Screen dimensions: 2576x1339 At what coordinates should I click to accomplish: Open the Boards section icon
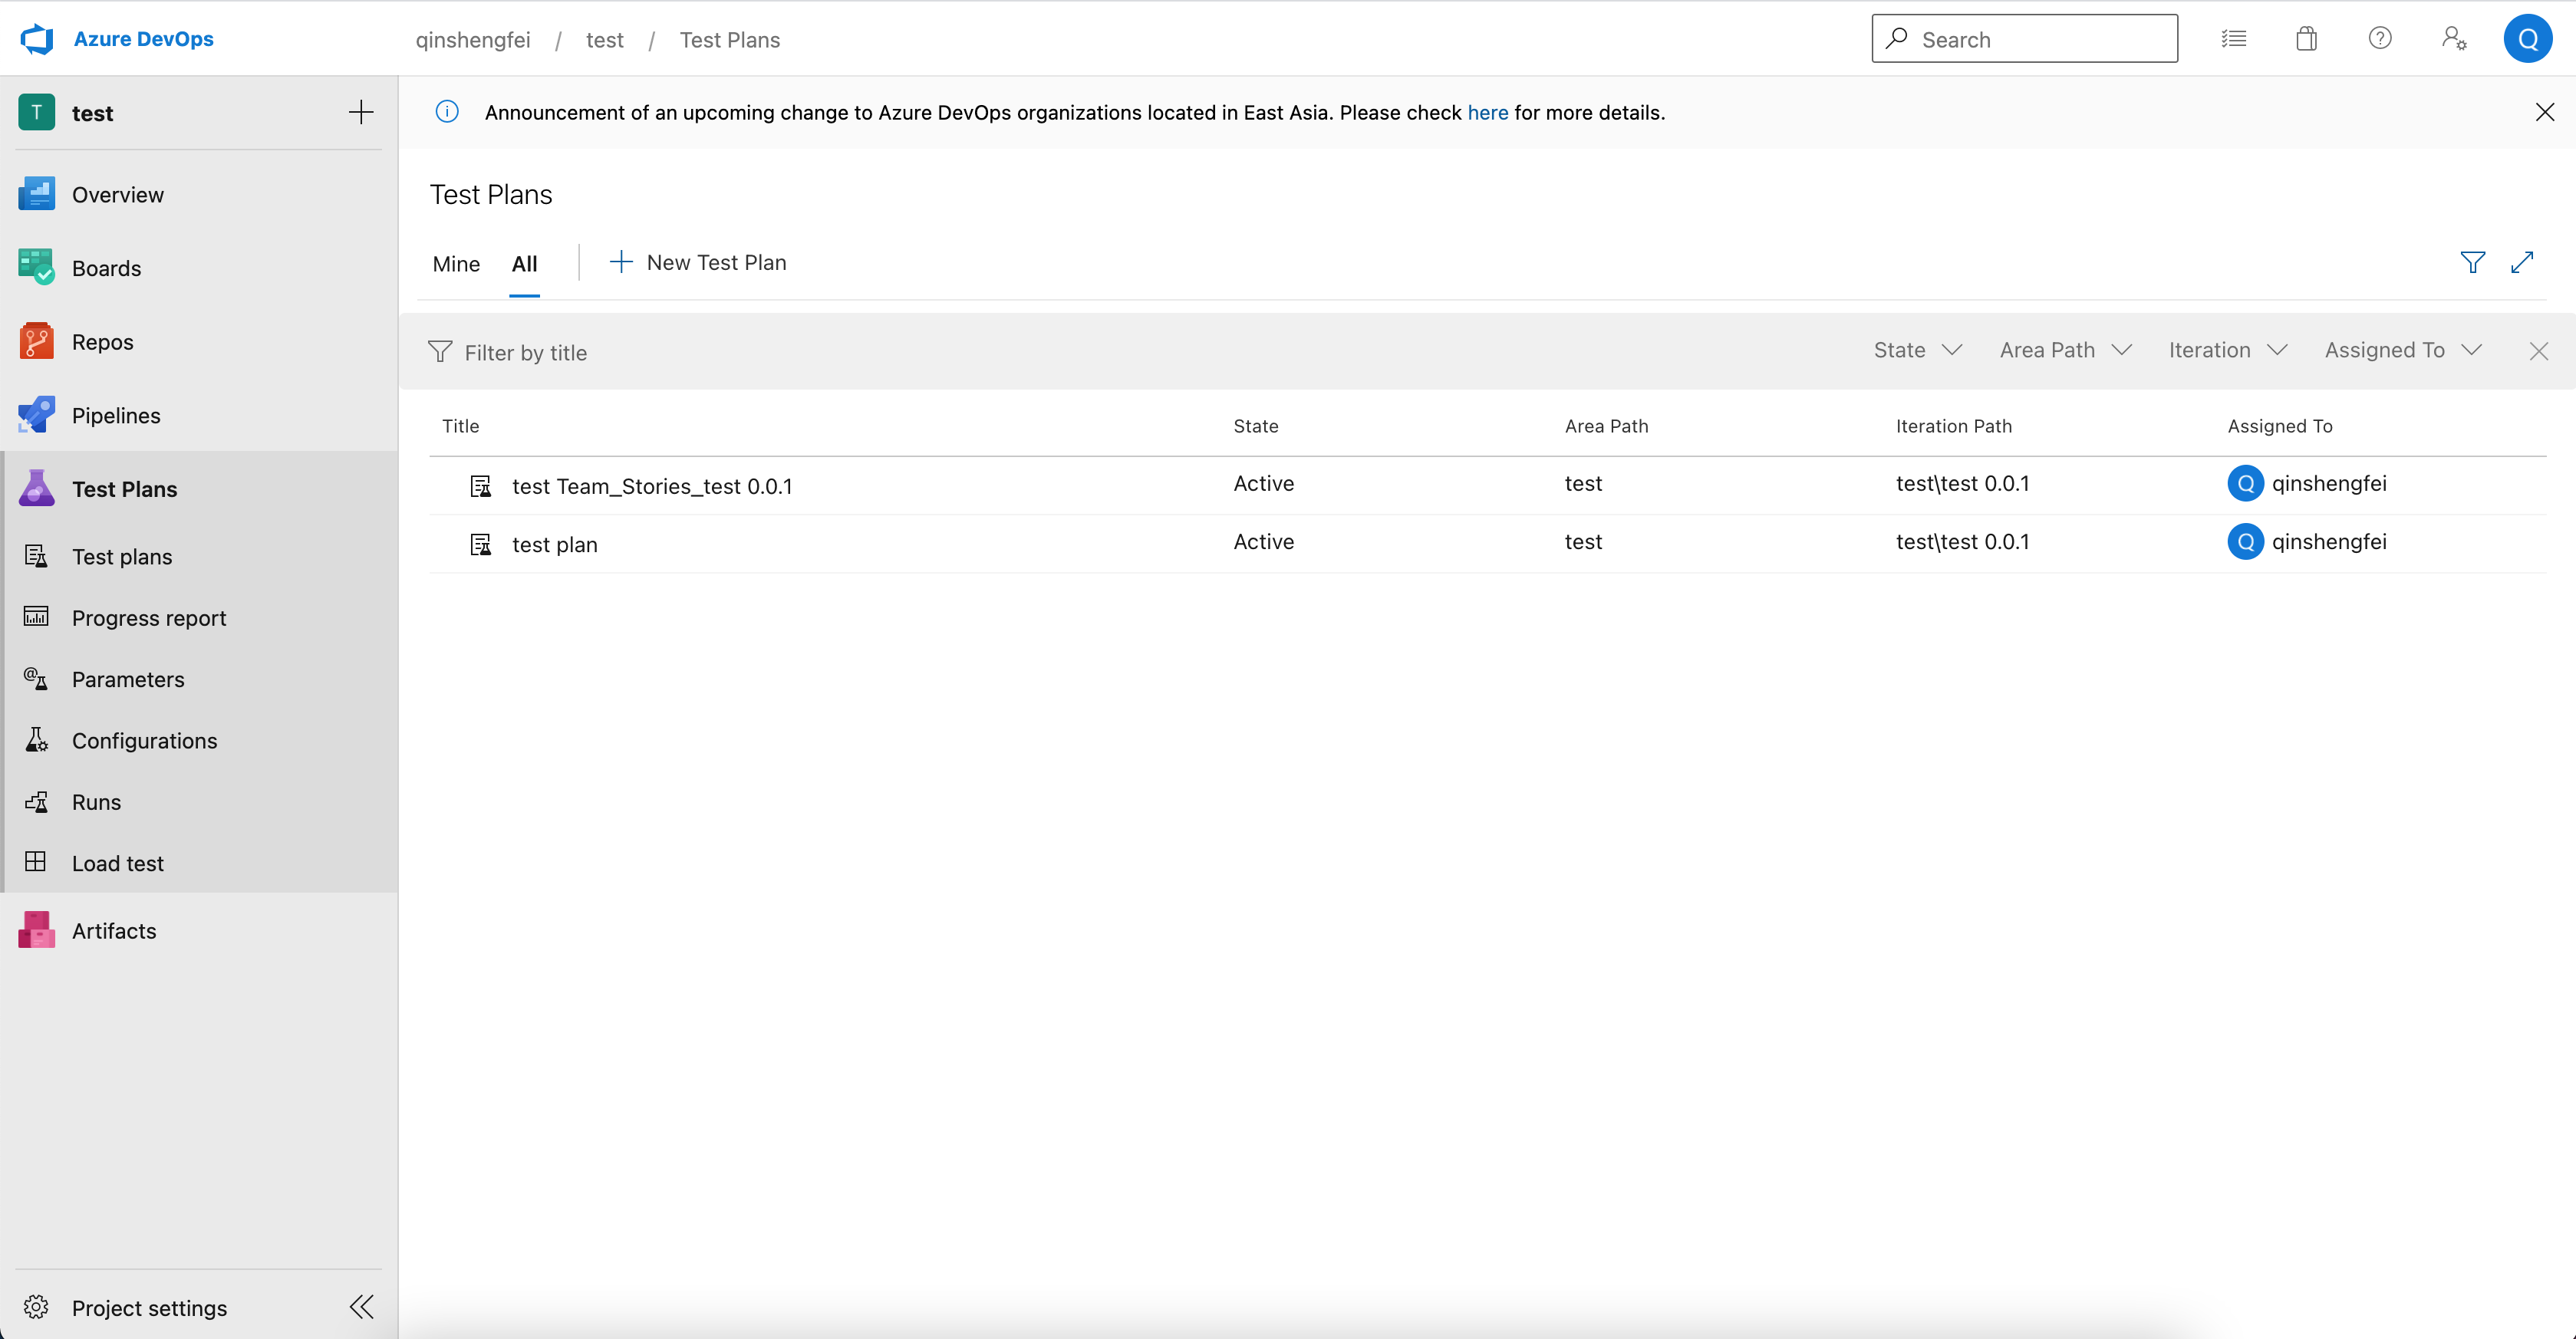[37, 268]
